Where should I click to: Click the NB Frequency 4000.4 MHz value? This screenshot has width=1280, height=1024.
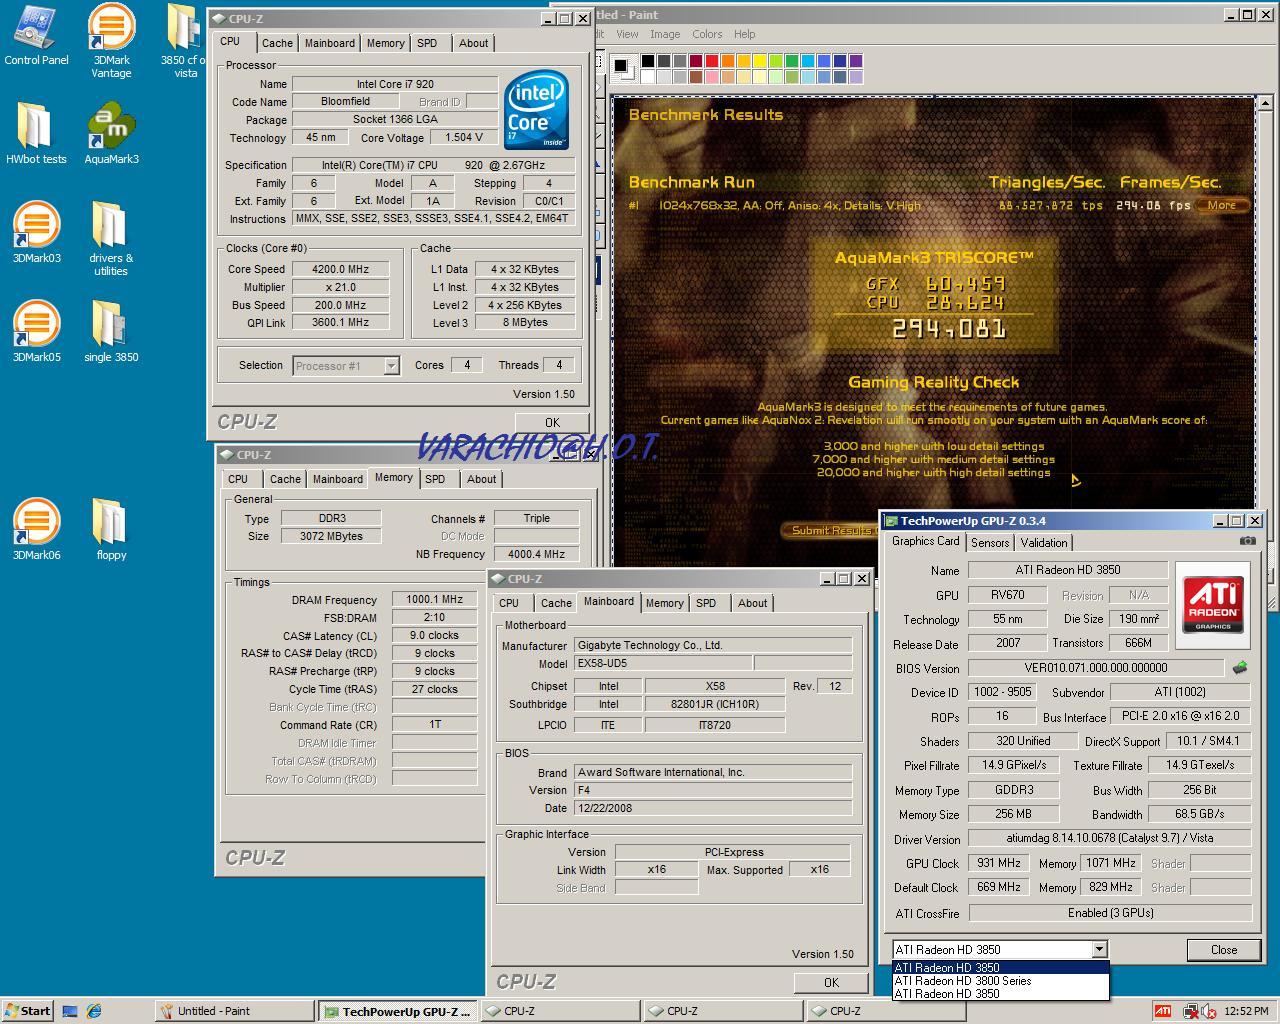tap(536, 554)
